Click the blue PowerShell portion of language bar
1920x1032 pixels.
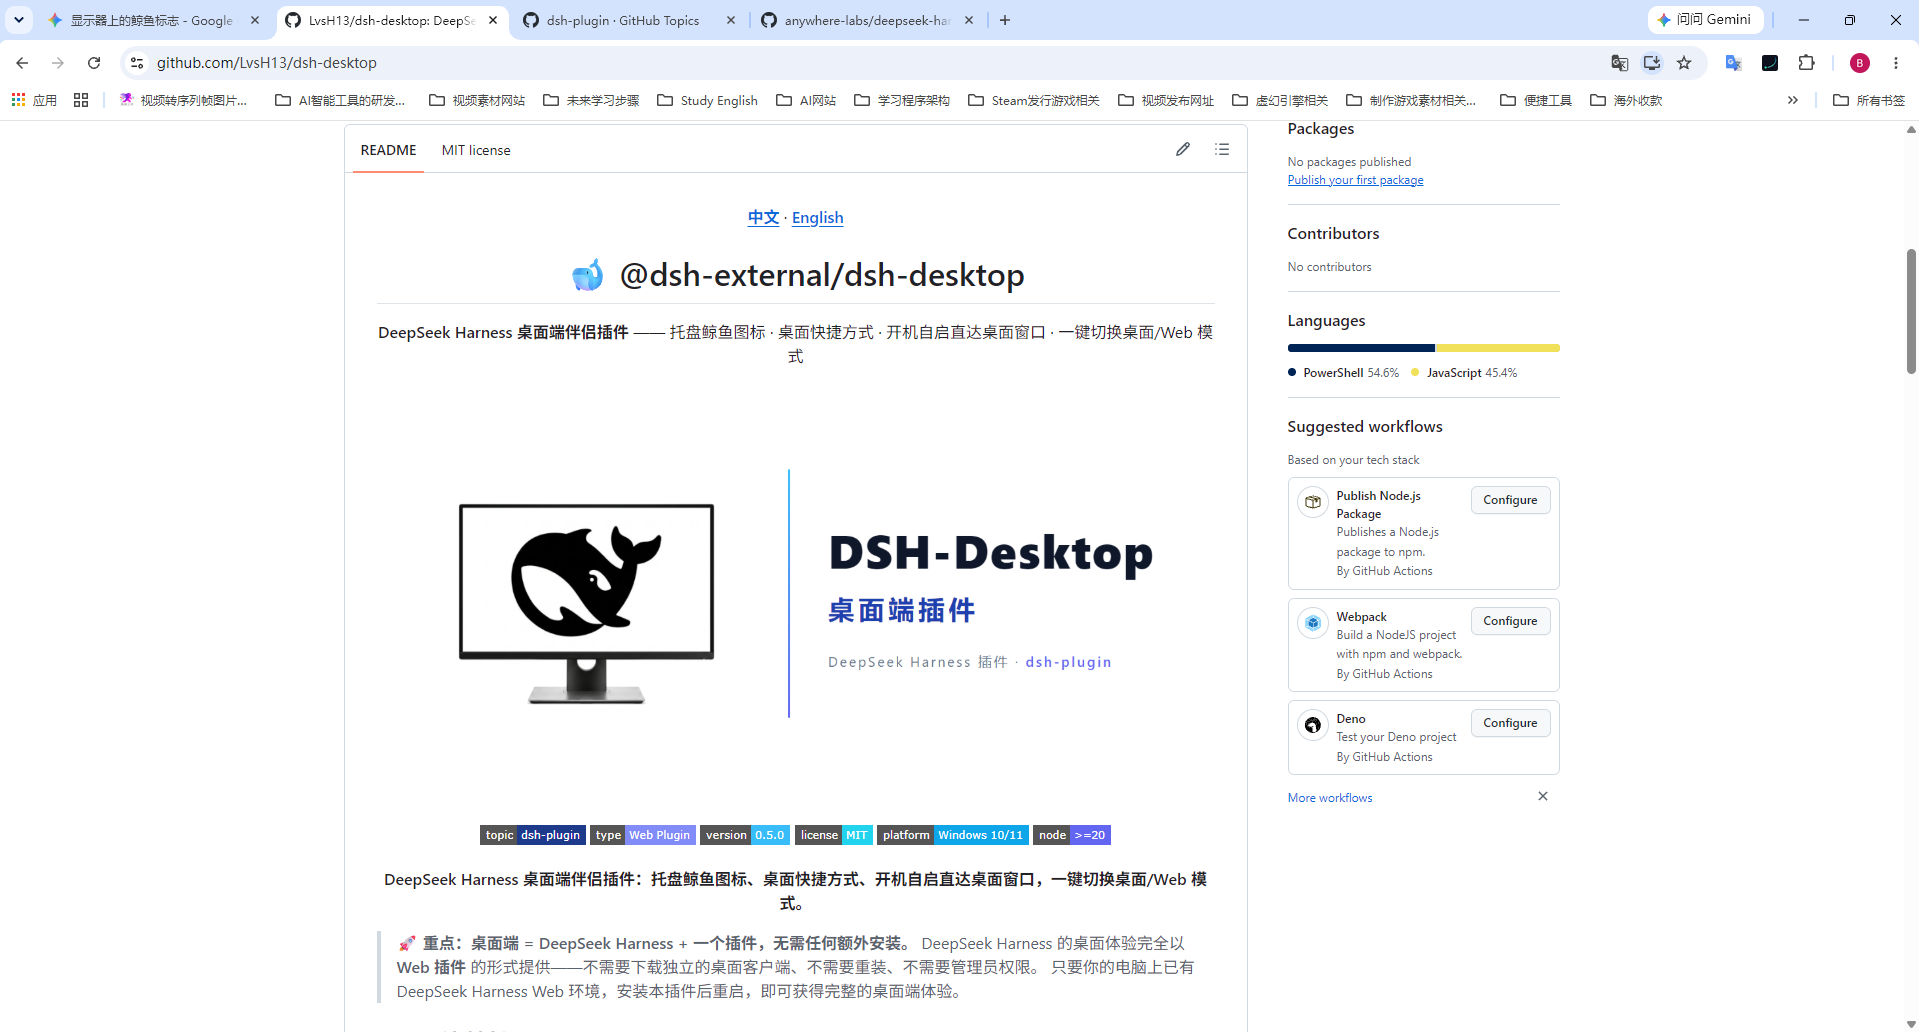[1361, 348]
